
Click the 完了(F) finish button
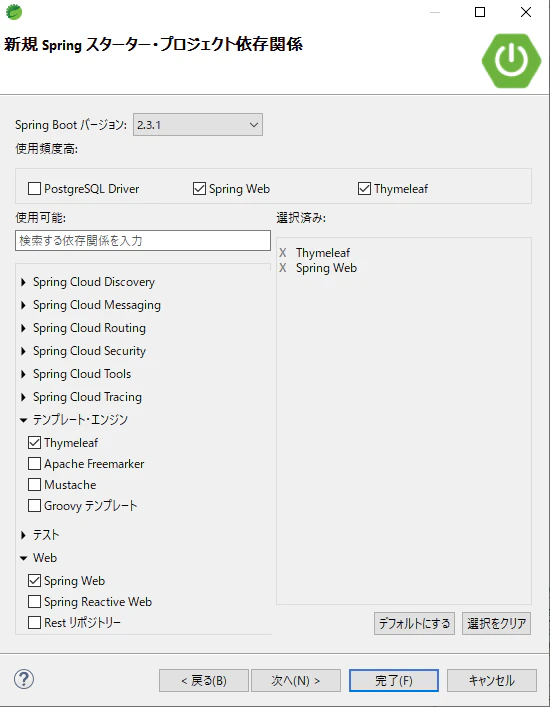coord(394,680)
